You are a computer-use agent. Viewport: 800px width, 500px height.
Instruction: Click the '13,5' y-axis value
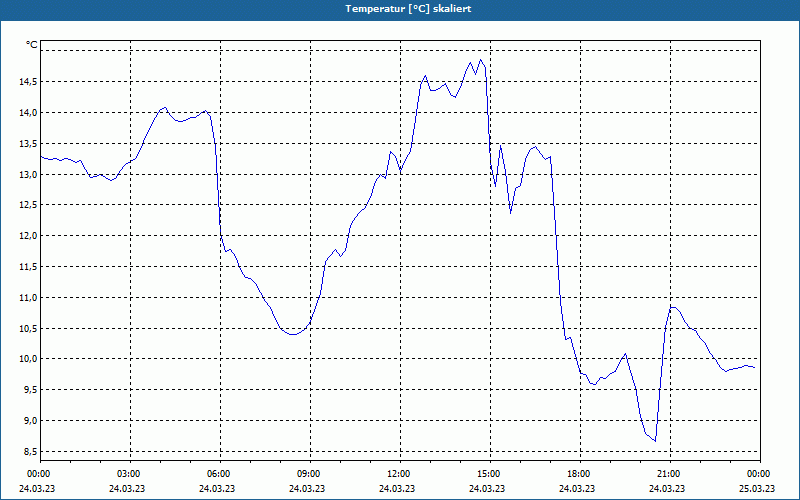click(28, 143)
